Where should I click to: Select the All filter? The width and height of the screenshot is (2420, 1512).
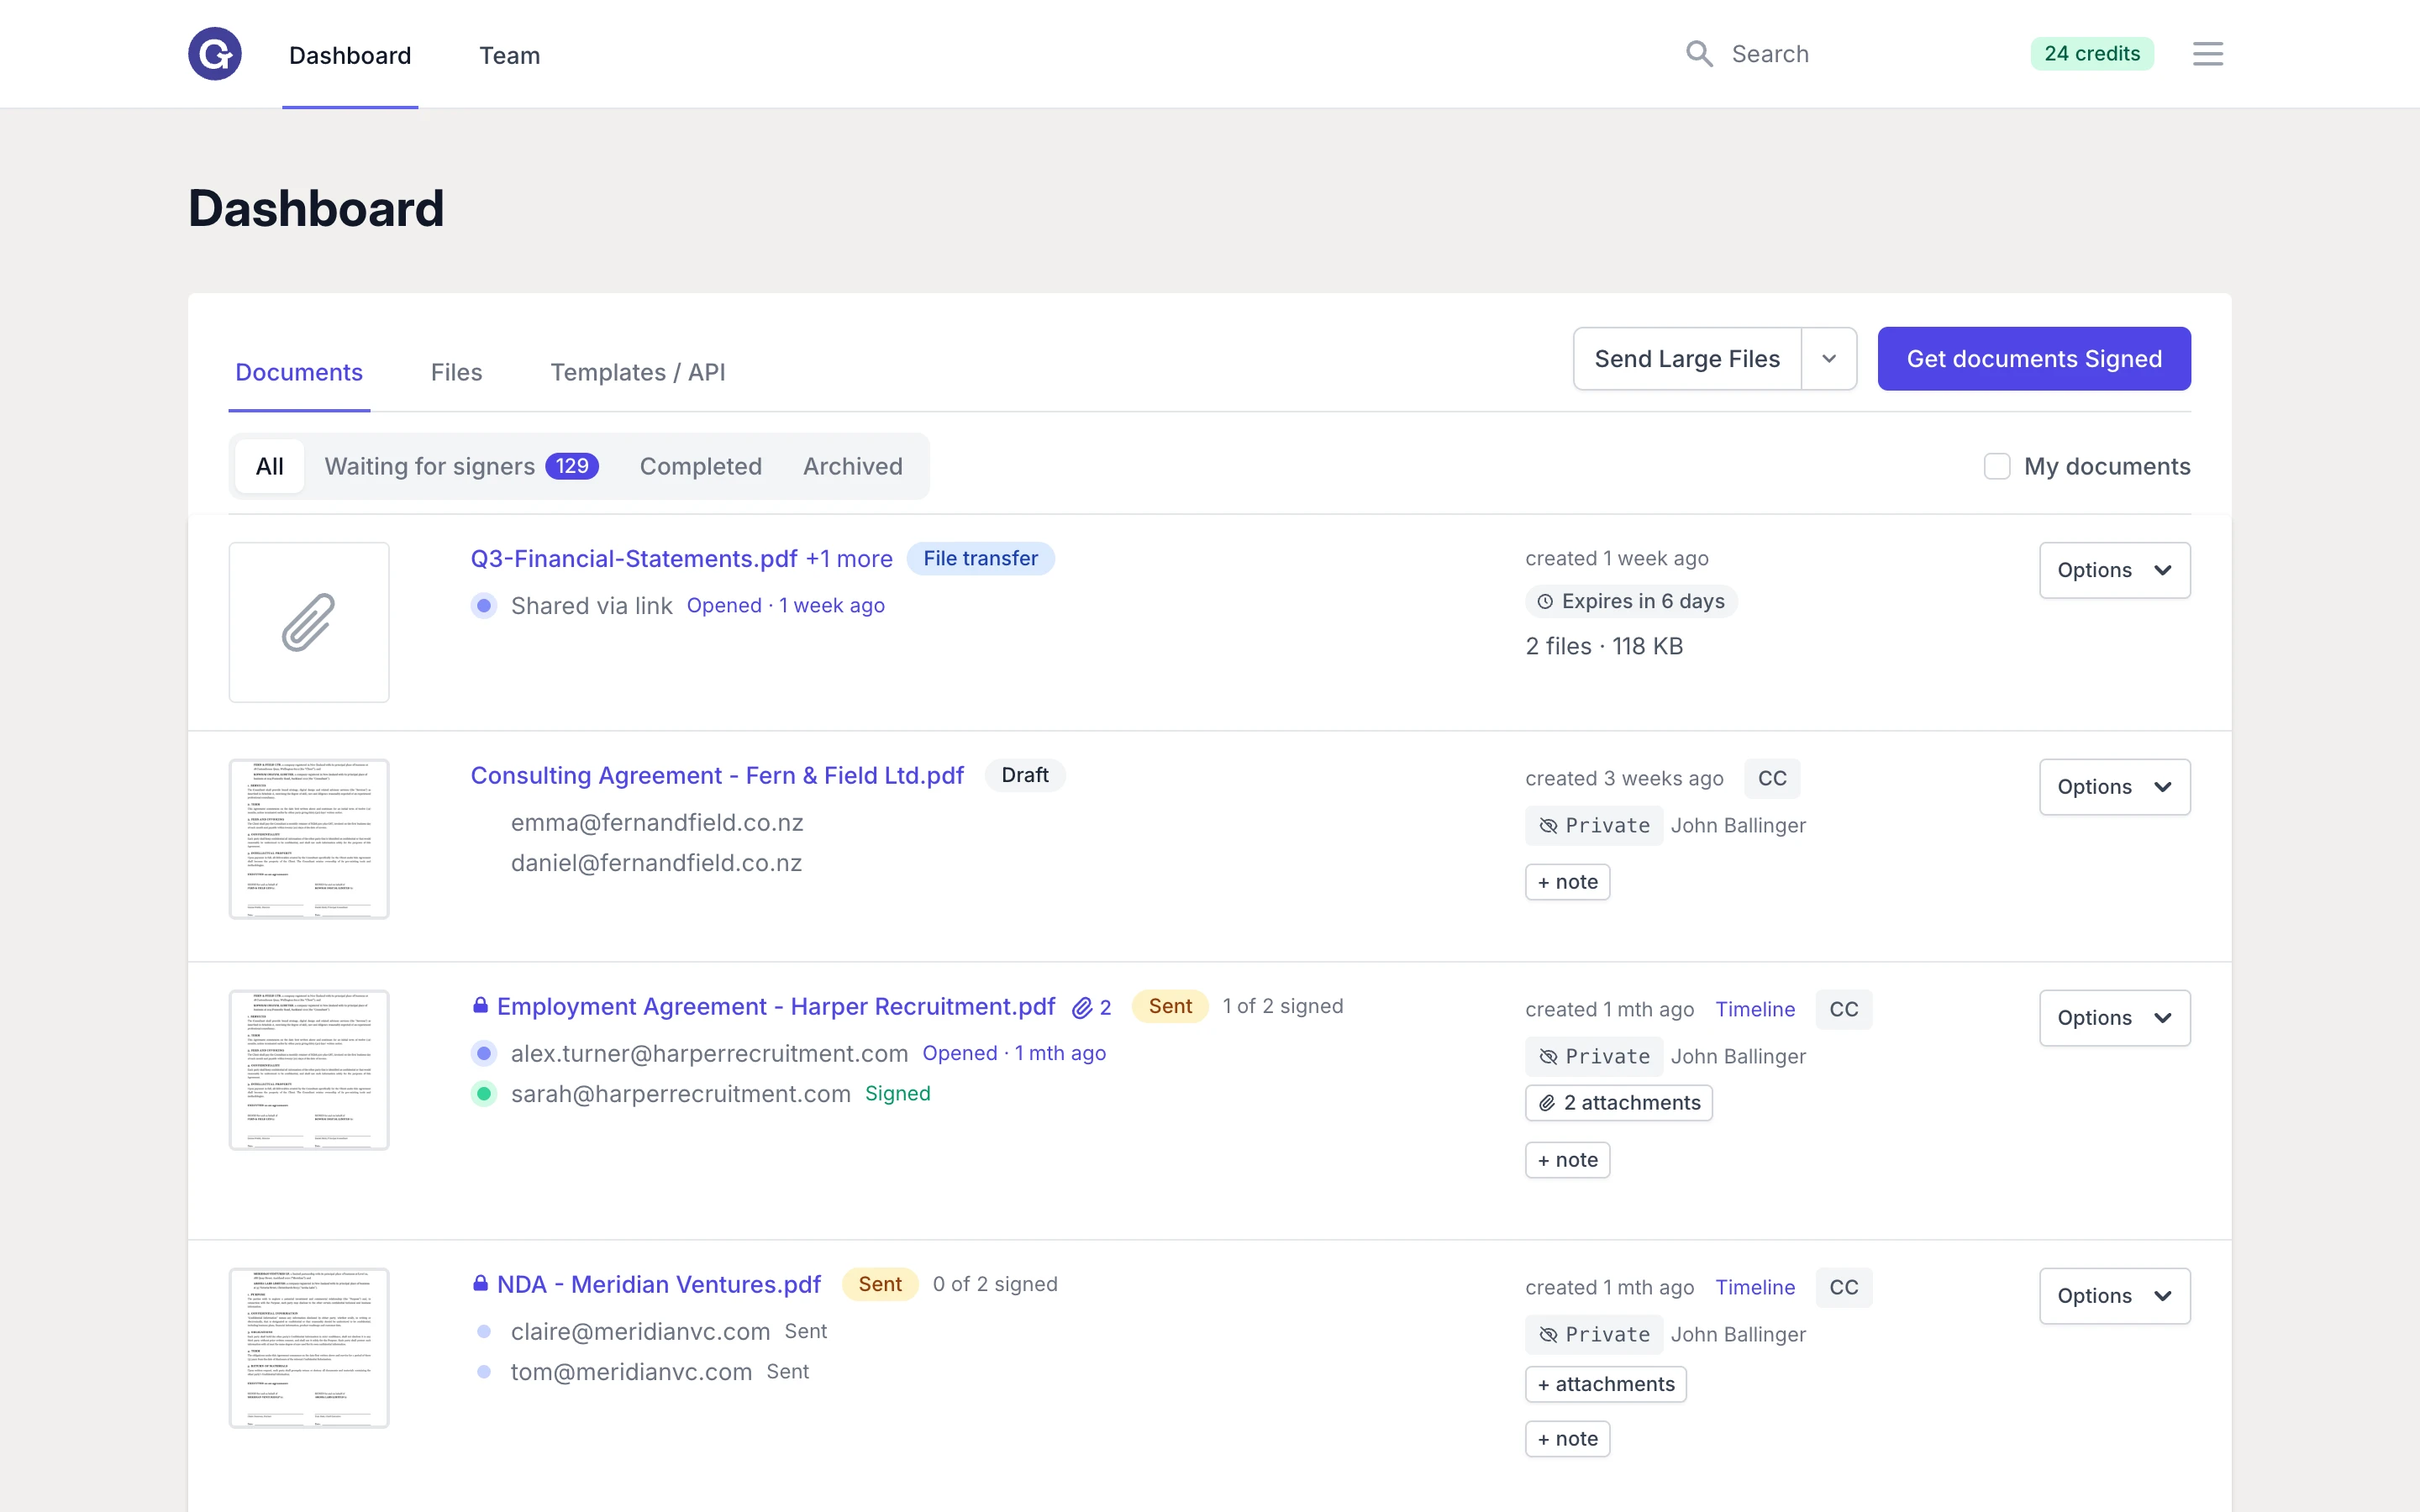[270, 466]
